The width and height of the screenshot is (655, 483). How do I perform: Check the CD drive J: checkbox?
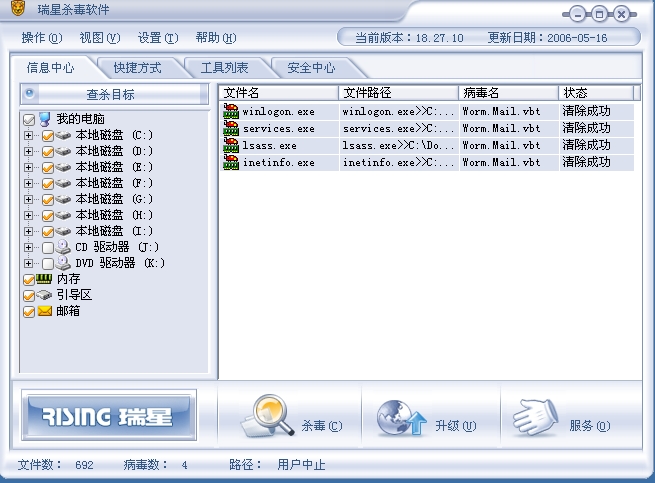point(48,248)
